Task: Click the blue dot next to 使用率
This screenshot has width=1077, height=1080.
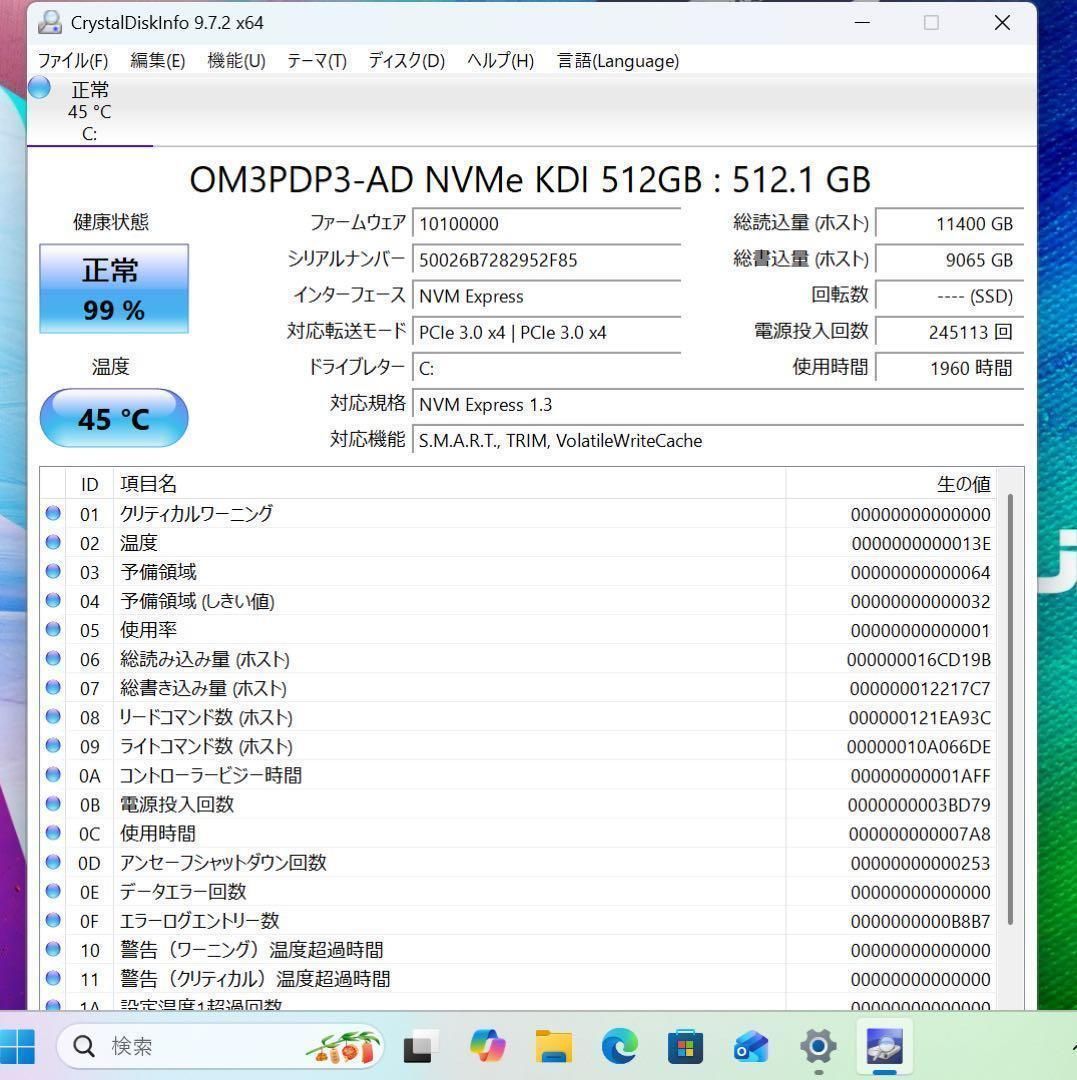Action: [x=53, y=630]
